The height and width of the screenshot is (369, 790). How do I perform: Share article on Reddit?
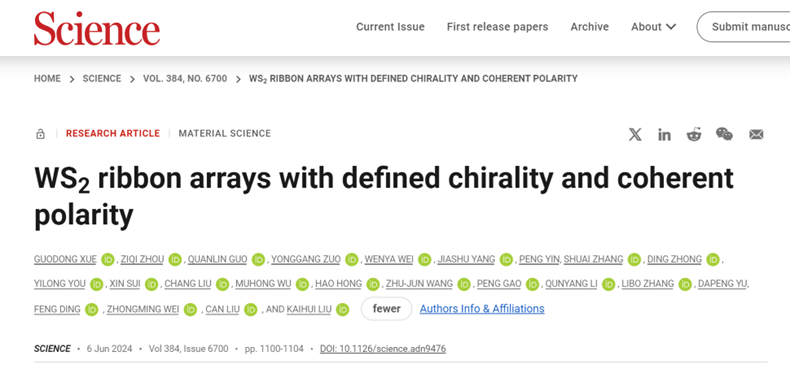[x=694, y=135]
